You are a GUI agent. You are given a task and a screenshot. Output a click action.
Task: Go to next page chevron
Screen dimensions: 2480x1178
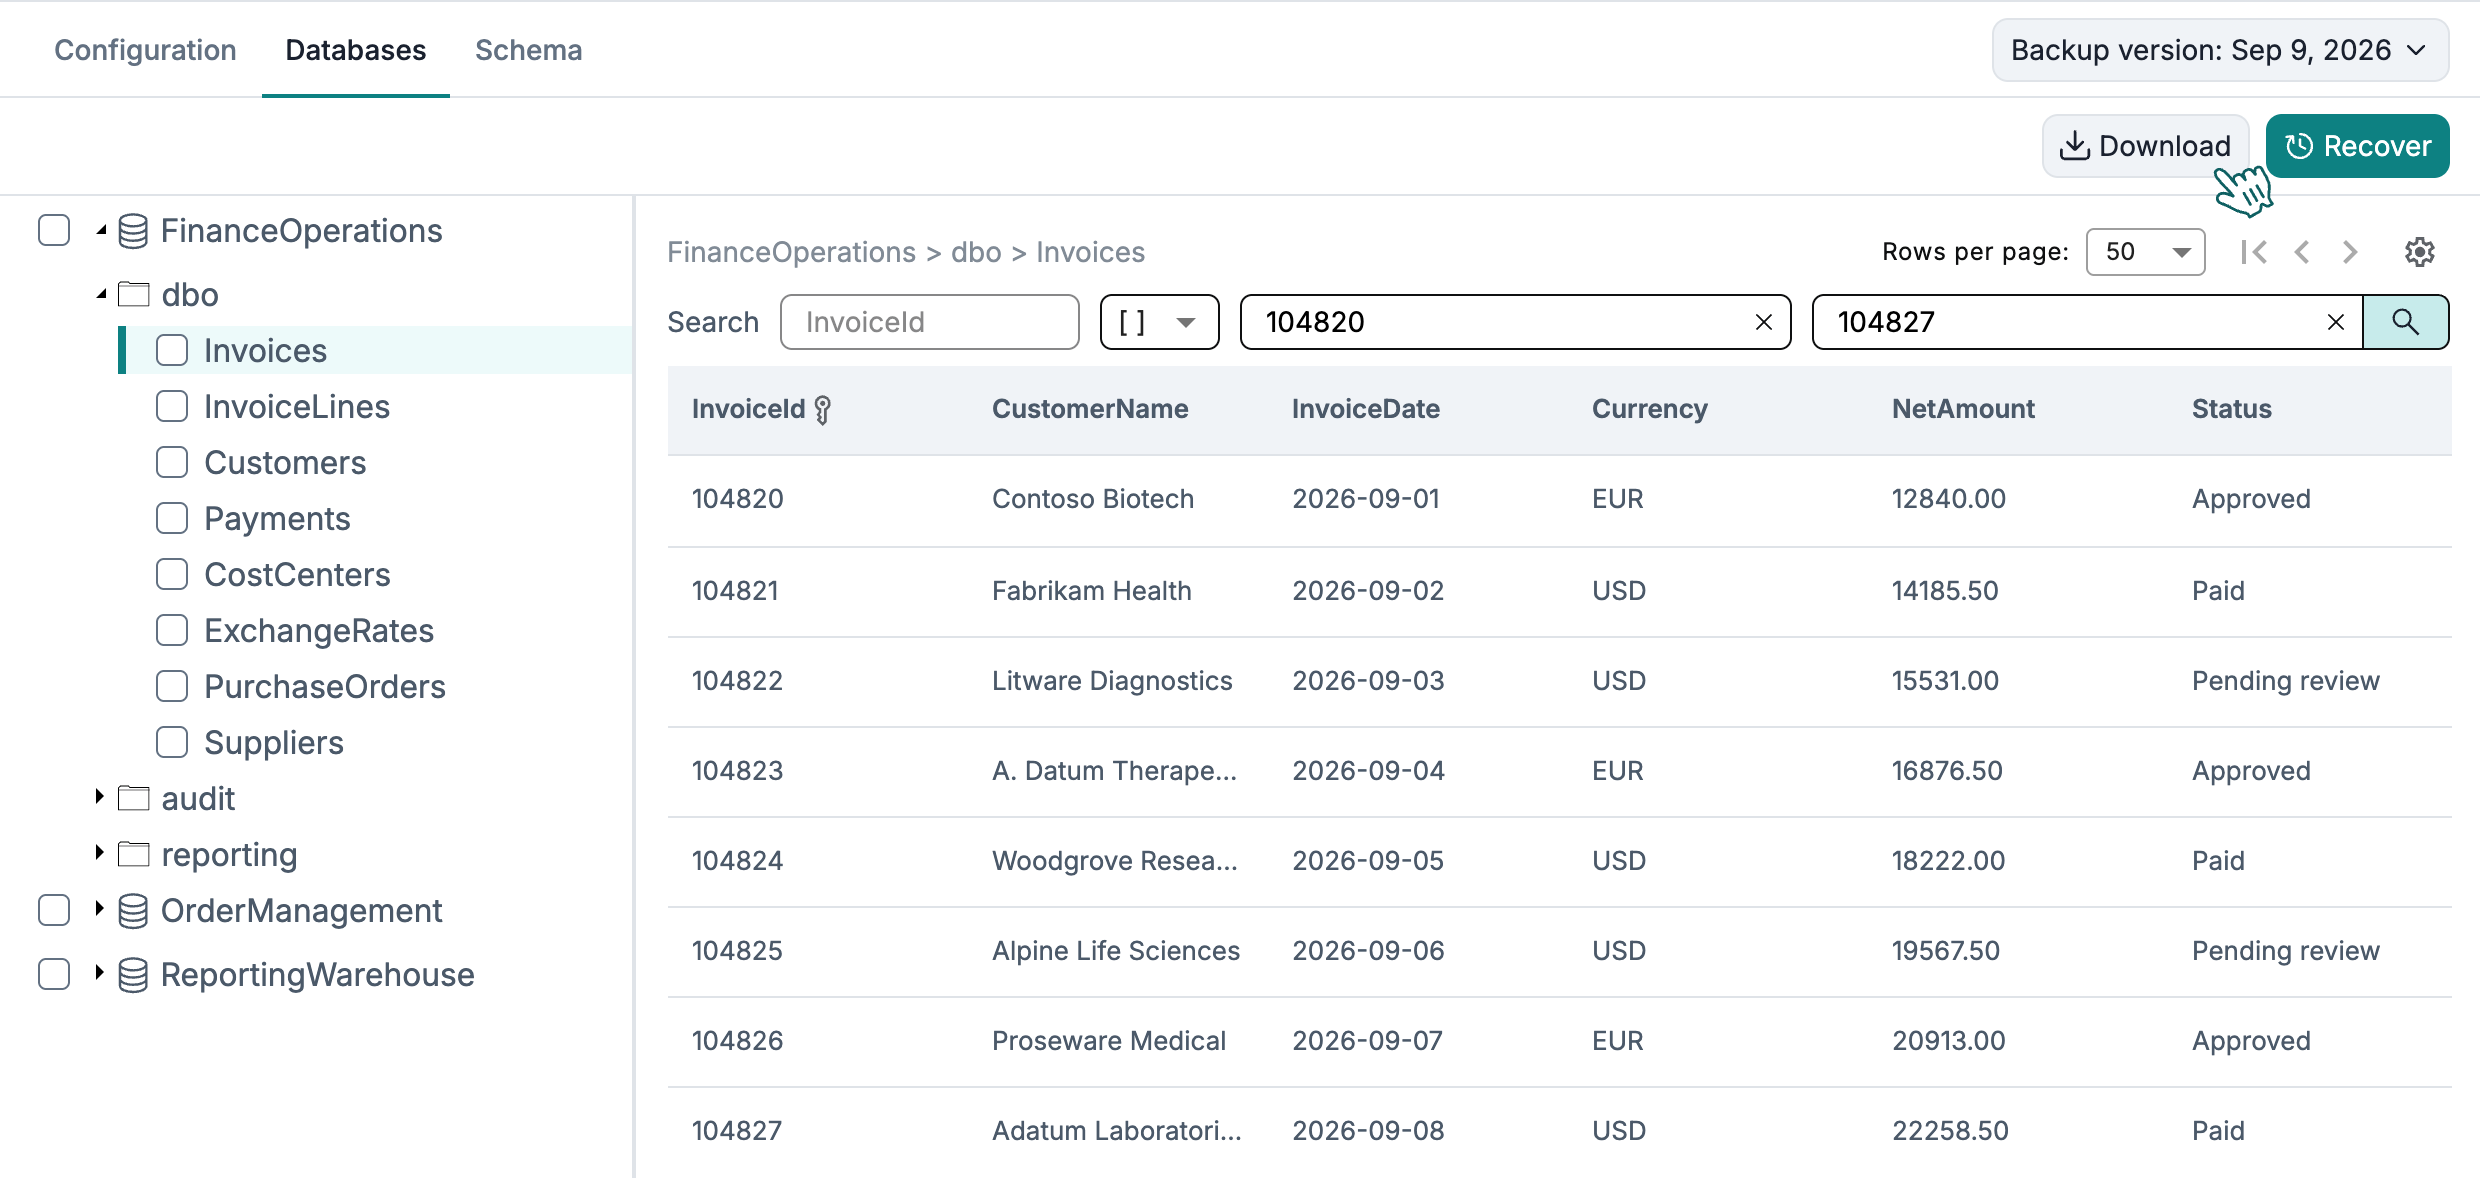2350,252
